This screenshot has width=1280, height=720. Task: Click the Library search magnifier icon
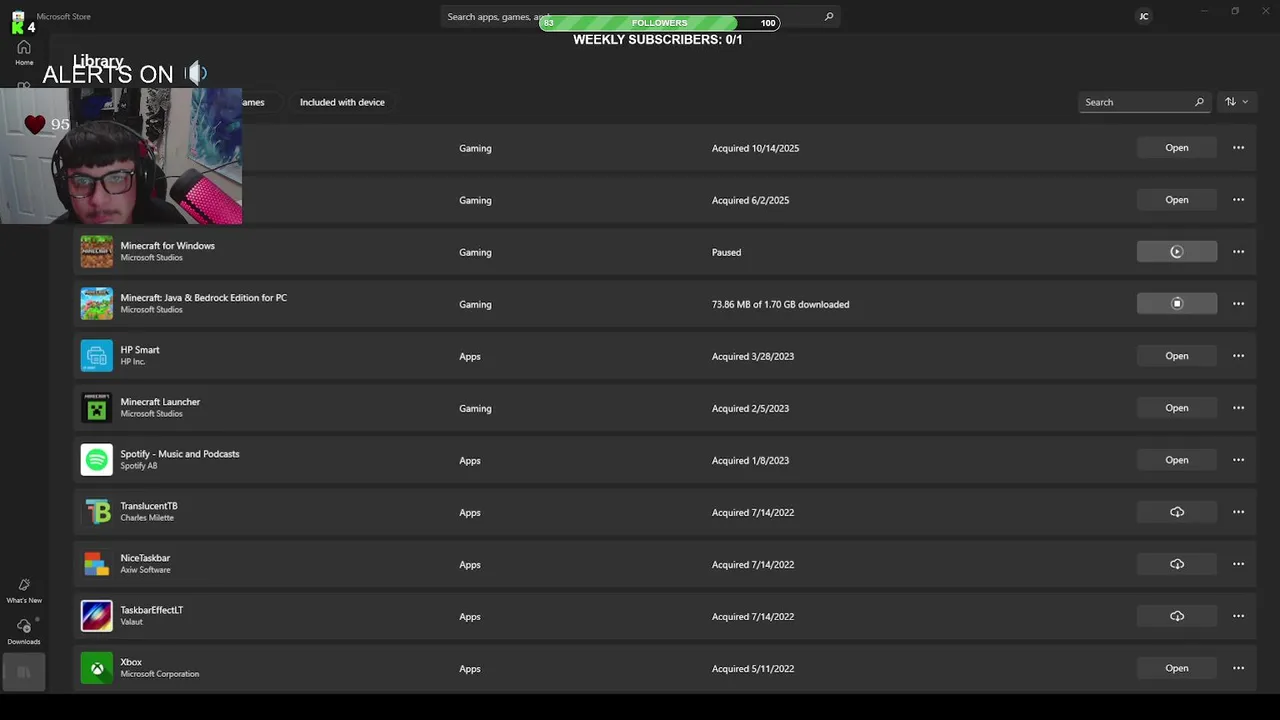[1199, 102]
